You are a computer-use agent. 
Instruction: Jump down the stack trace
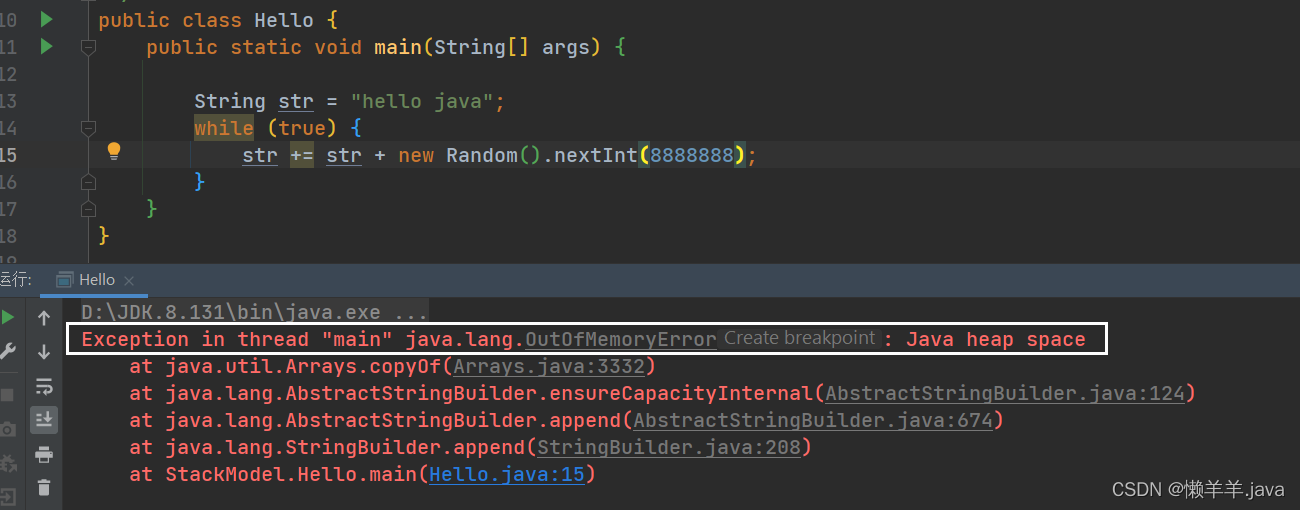click(44, 352)
